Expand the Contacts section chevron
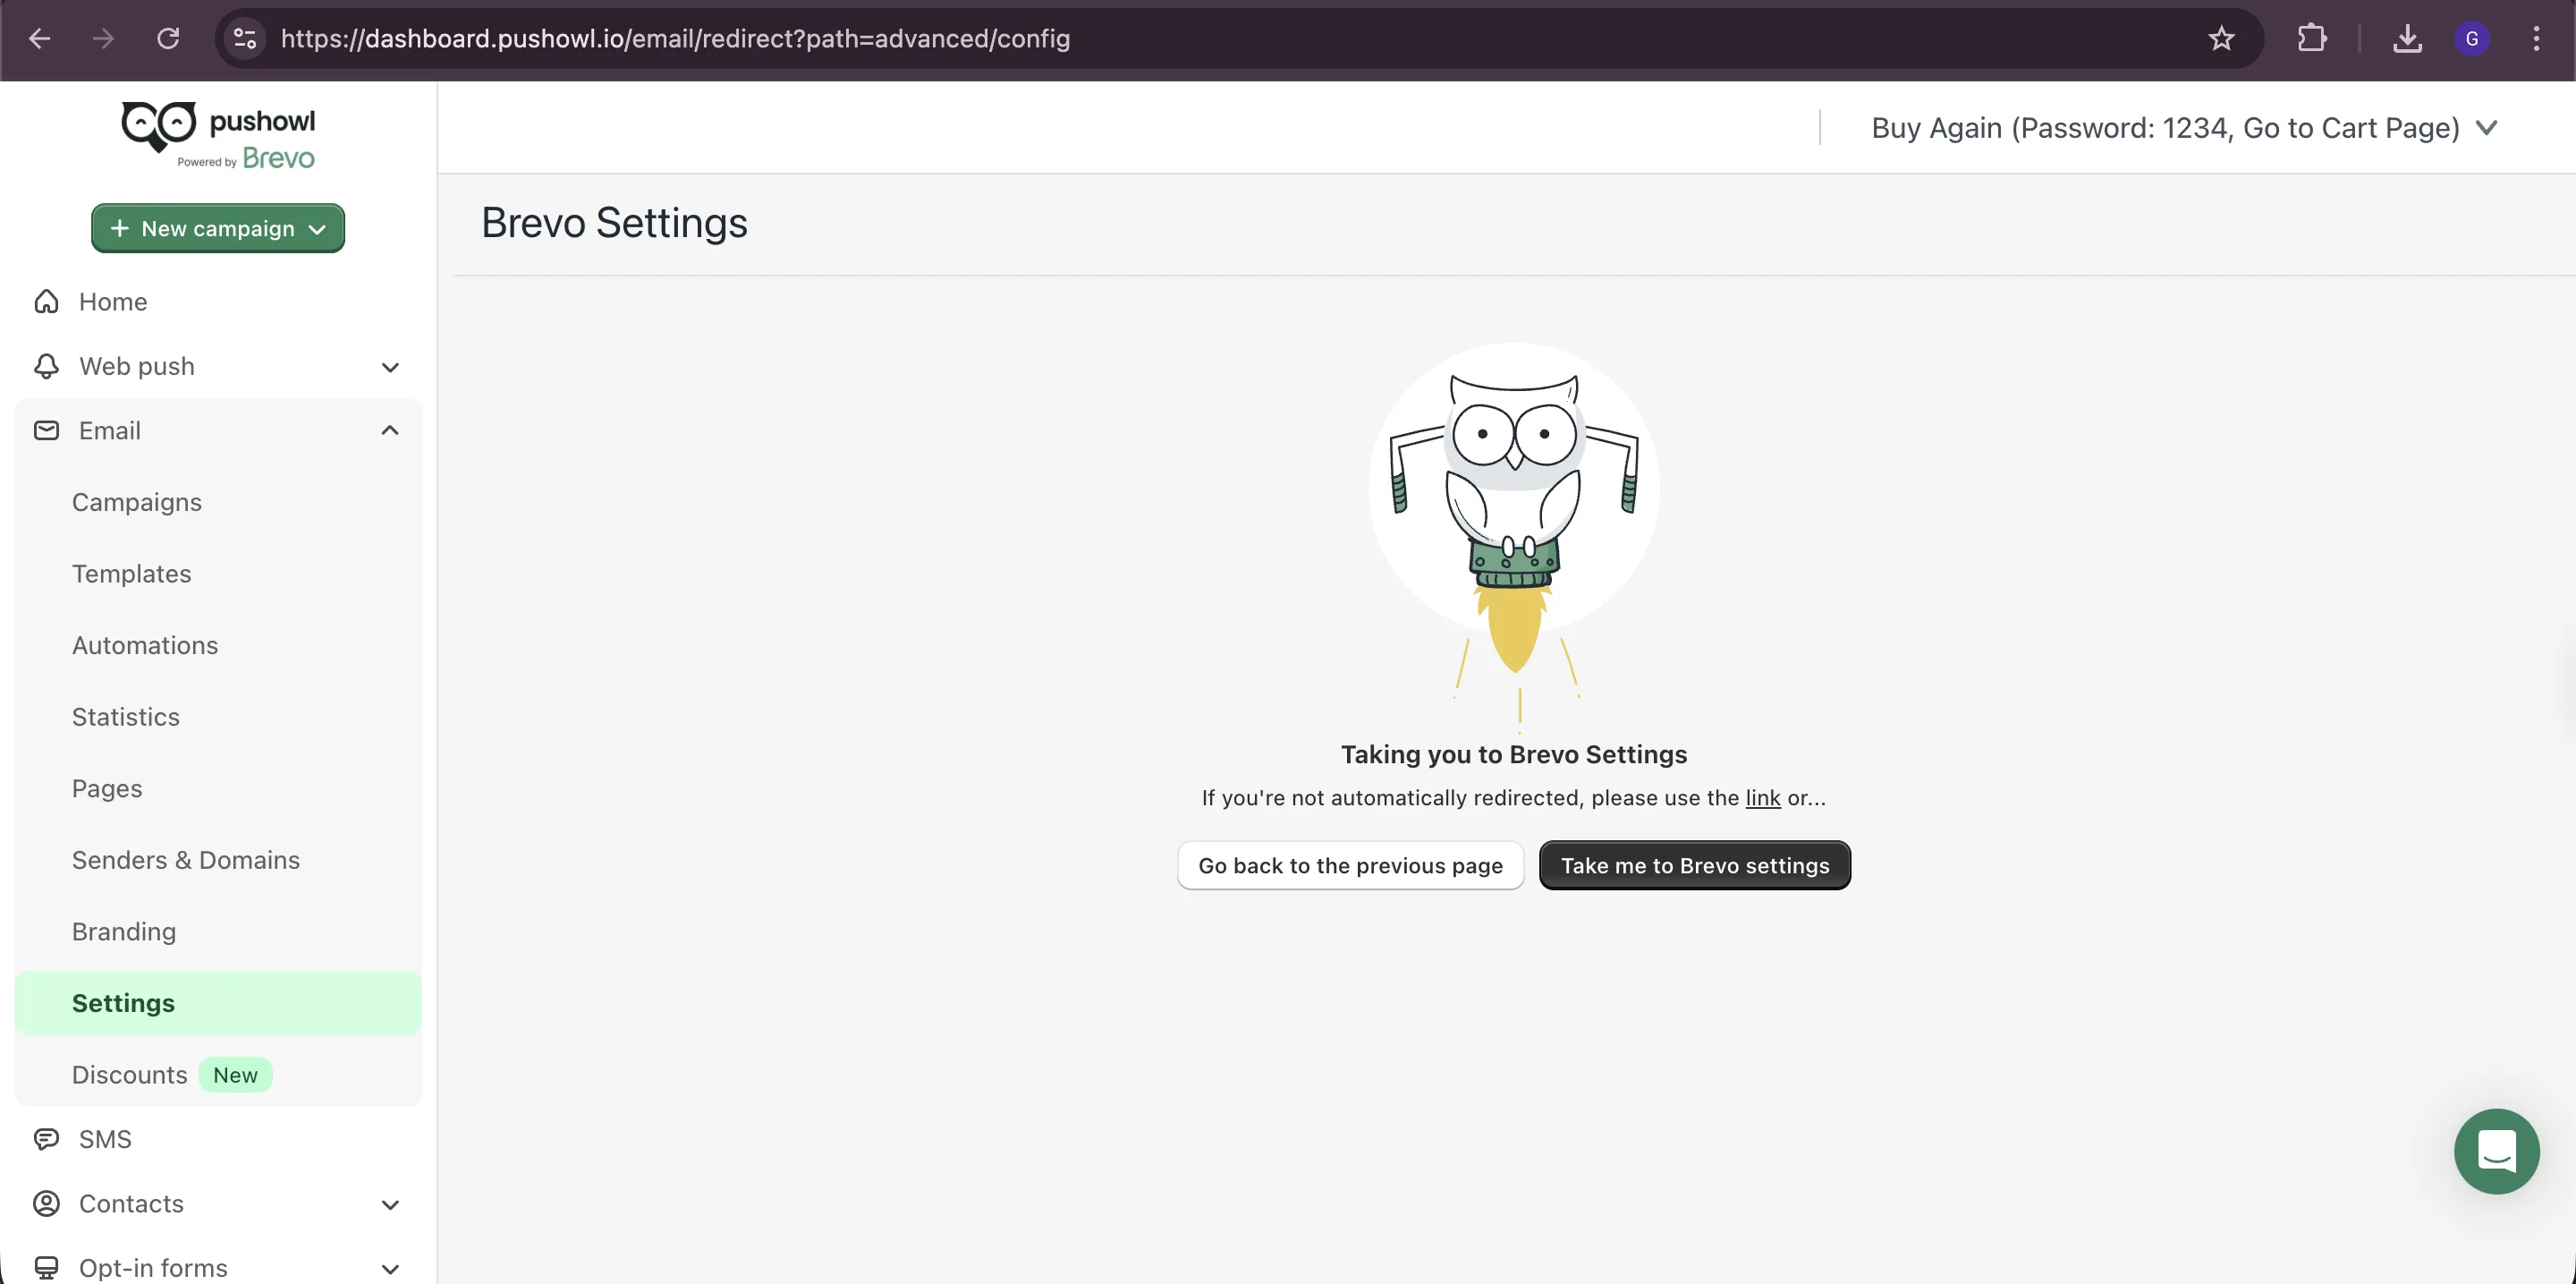Screen dimensions: 2576x1284 tap(390, 1205)
